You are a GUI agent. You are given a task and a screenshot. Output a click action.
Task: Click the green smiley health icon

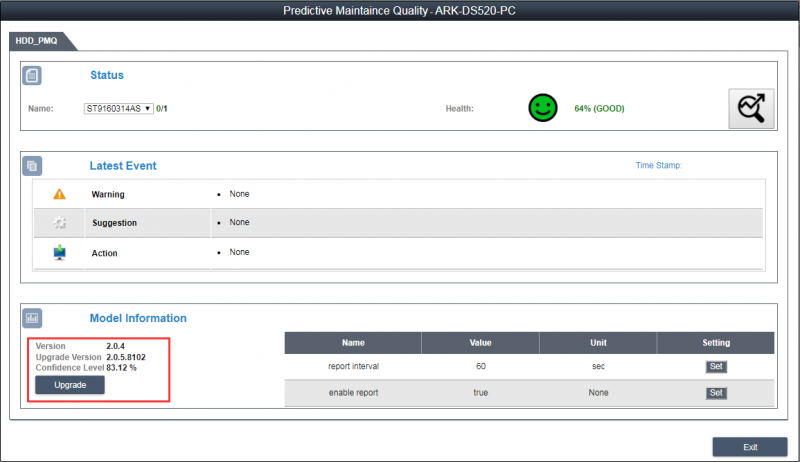(542, 108)
